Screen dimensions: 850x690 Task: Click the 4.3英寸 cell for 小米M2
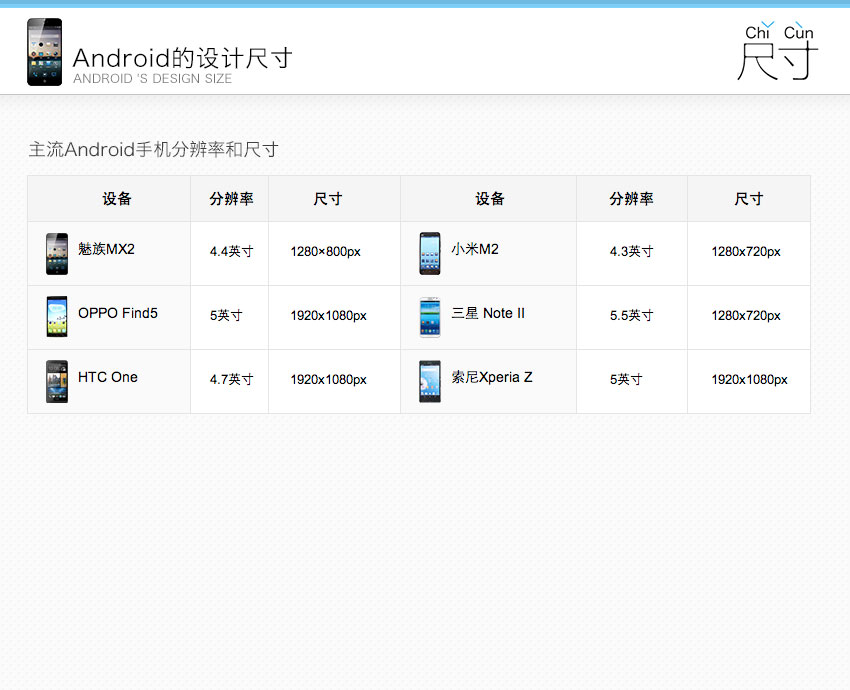click(632, 252)
